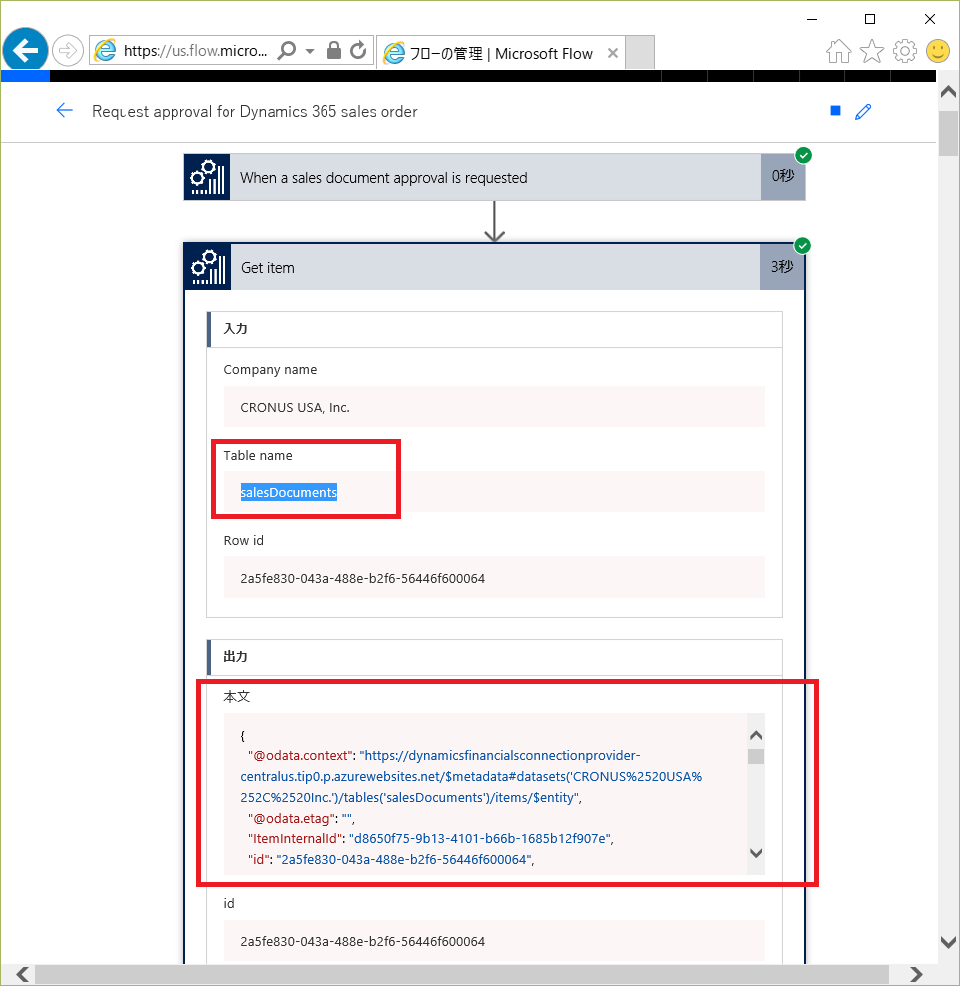Click the page vertical scrollbar down arrow
Image resolution: width=960 pixels, height=986 pixels.
(x=948, y=942)
